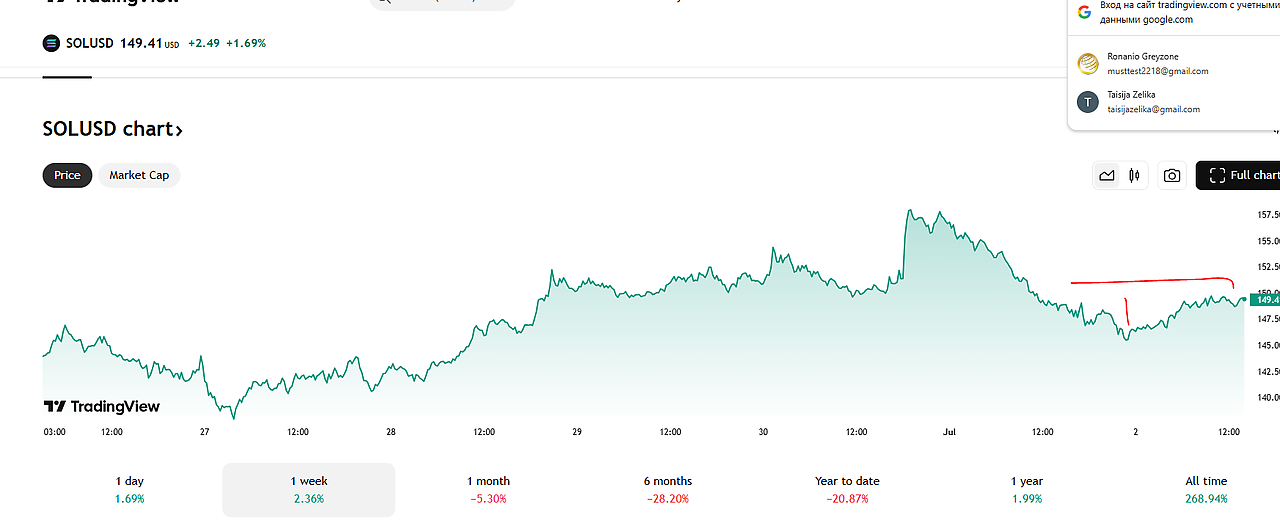Screen dimensions: 1280x520
Task: Select the 6 months range tab
Action: (x=668, y=489)
